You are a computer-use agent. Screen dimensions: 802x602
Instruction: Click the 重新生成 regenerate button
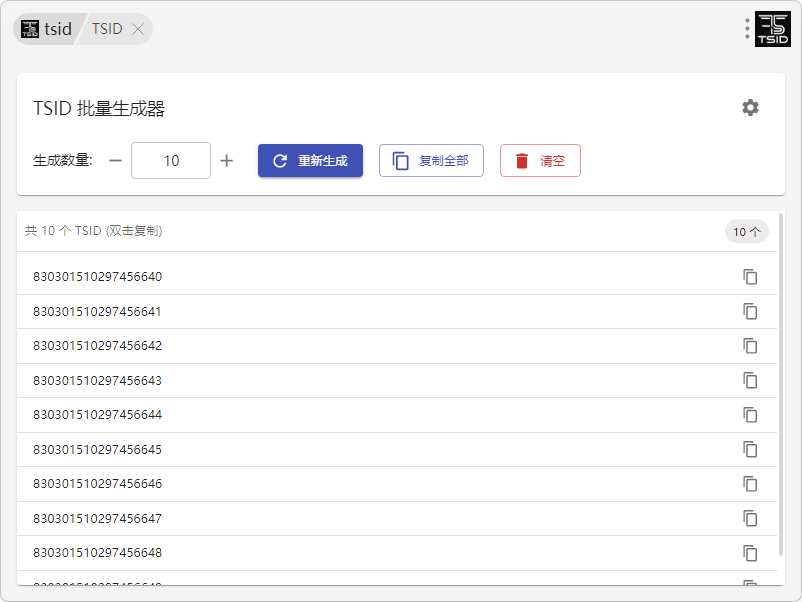pyautogui.click(x=310, y=161)
